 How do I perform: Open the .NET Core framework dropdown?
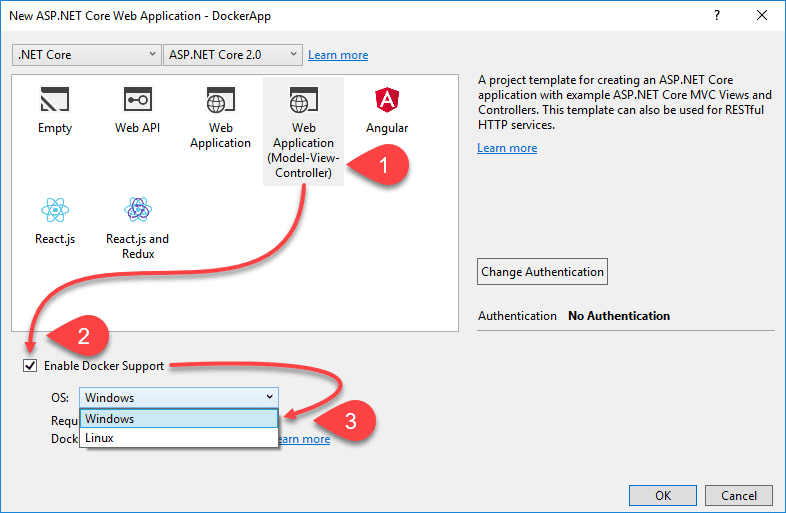point(87,55)
